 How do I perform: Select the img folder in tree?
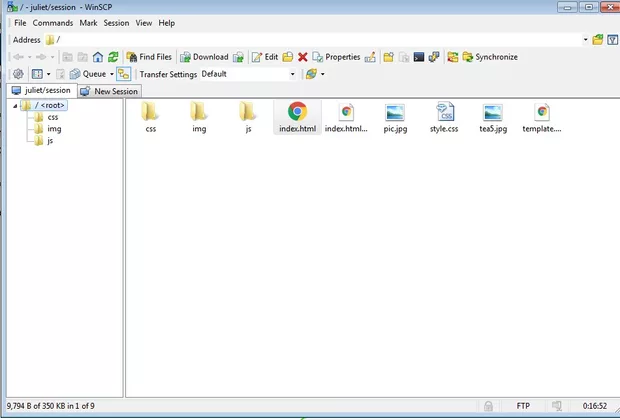coord(53,129)
